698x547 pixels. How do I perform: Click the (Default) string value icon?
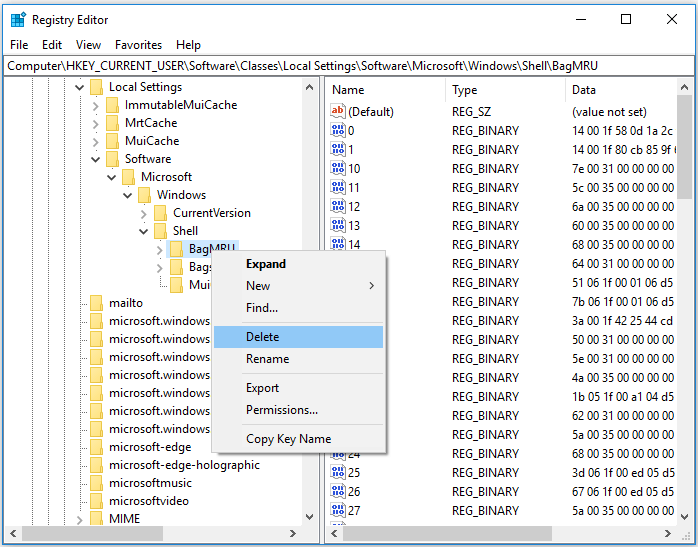[338, 112]
